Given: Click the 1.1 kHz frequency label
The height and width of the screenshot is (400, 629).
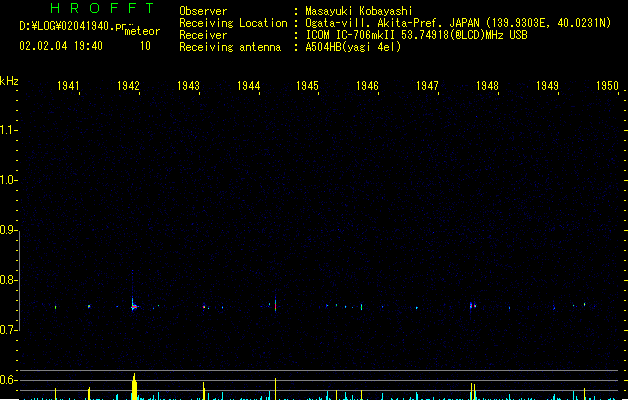Looking at the screenshot, I should (x=7, y=130).
